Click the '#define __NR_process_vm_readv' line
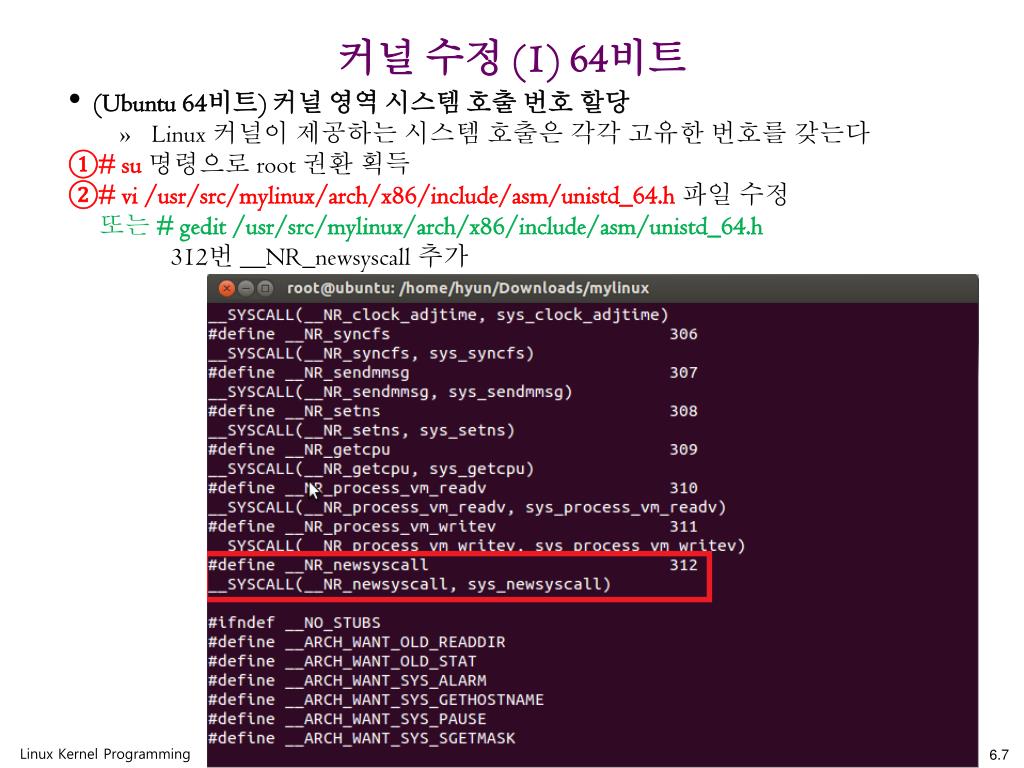Viewport: 1024px width, 768px height. point(453,488)
